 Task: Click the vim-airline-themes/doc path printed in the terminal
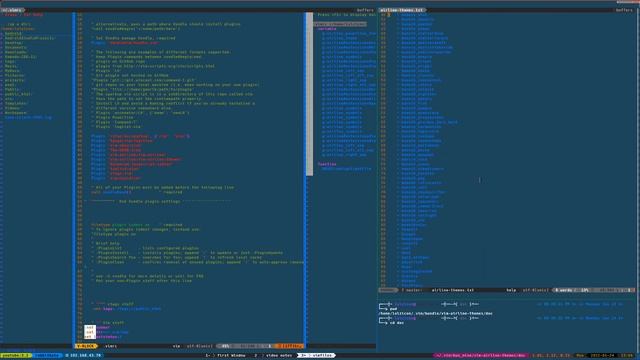[436, 313]
